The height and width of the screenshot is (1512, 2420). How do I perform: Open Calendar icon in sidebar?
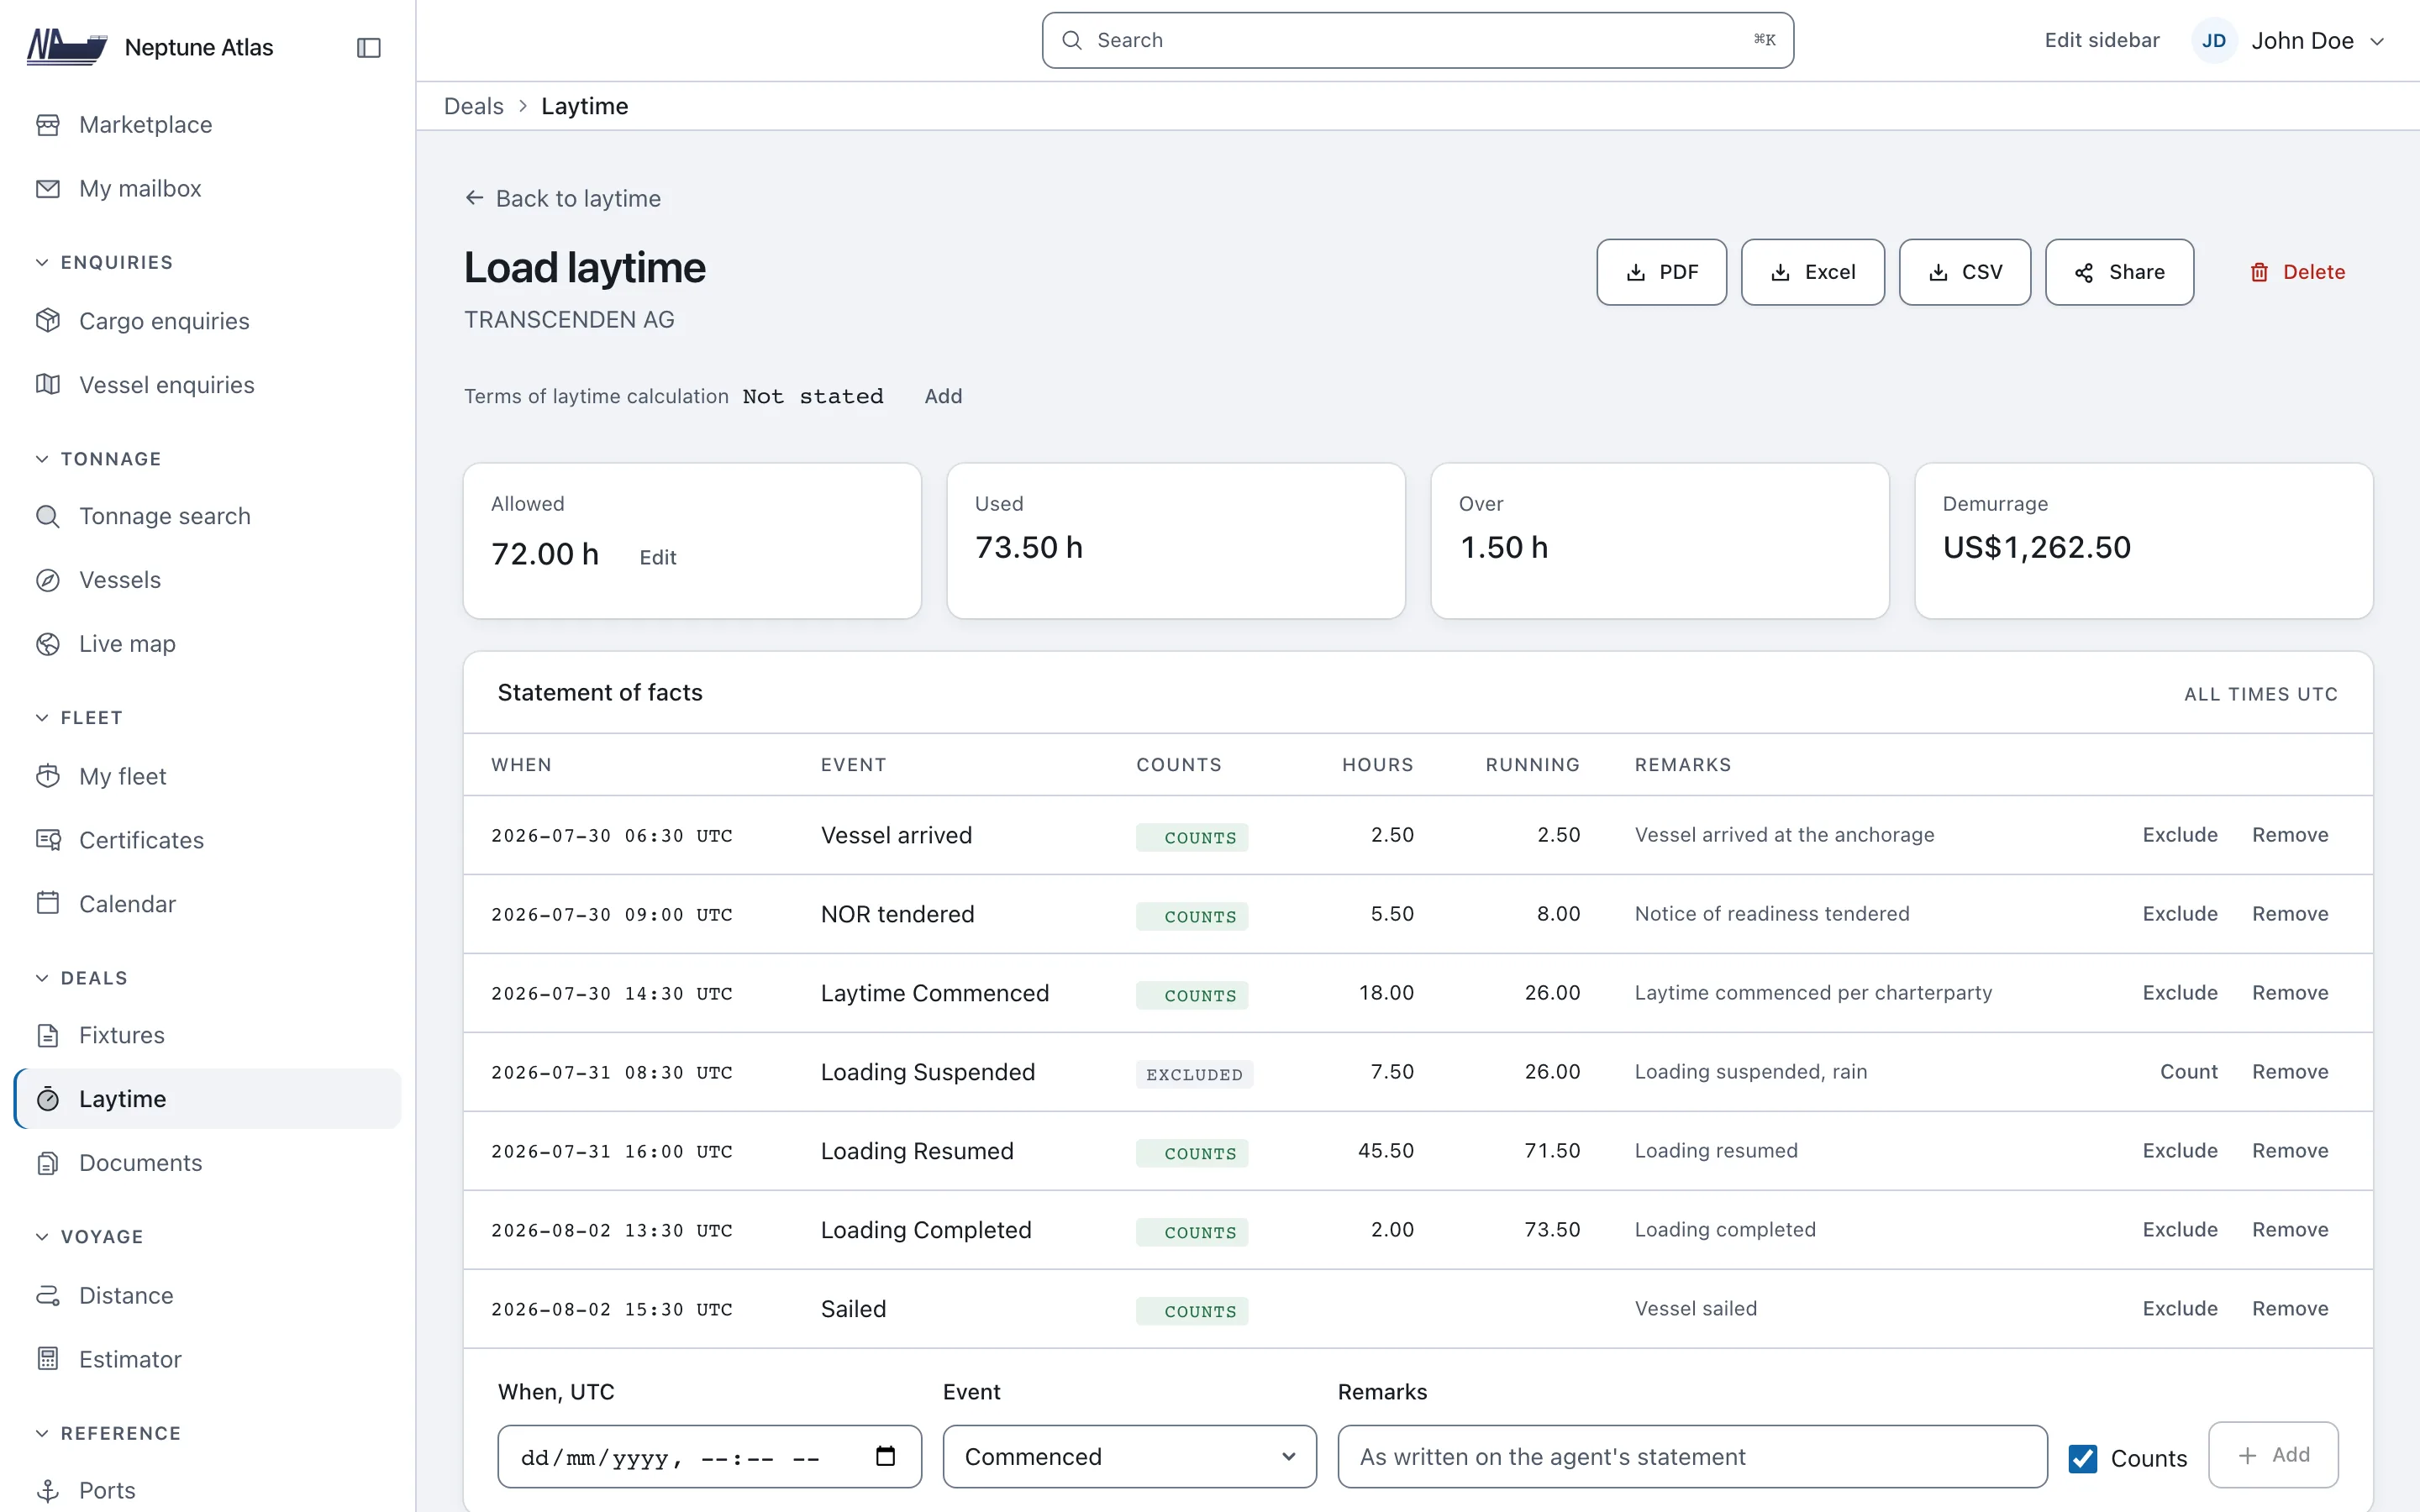pos(48,904)
